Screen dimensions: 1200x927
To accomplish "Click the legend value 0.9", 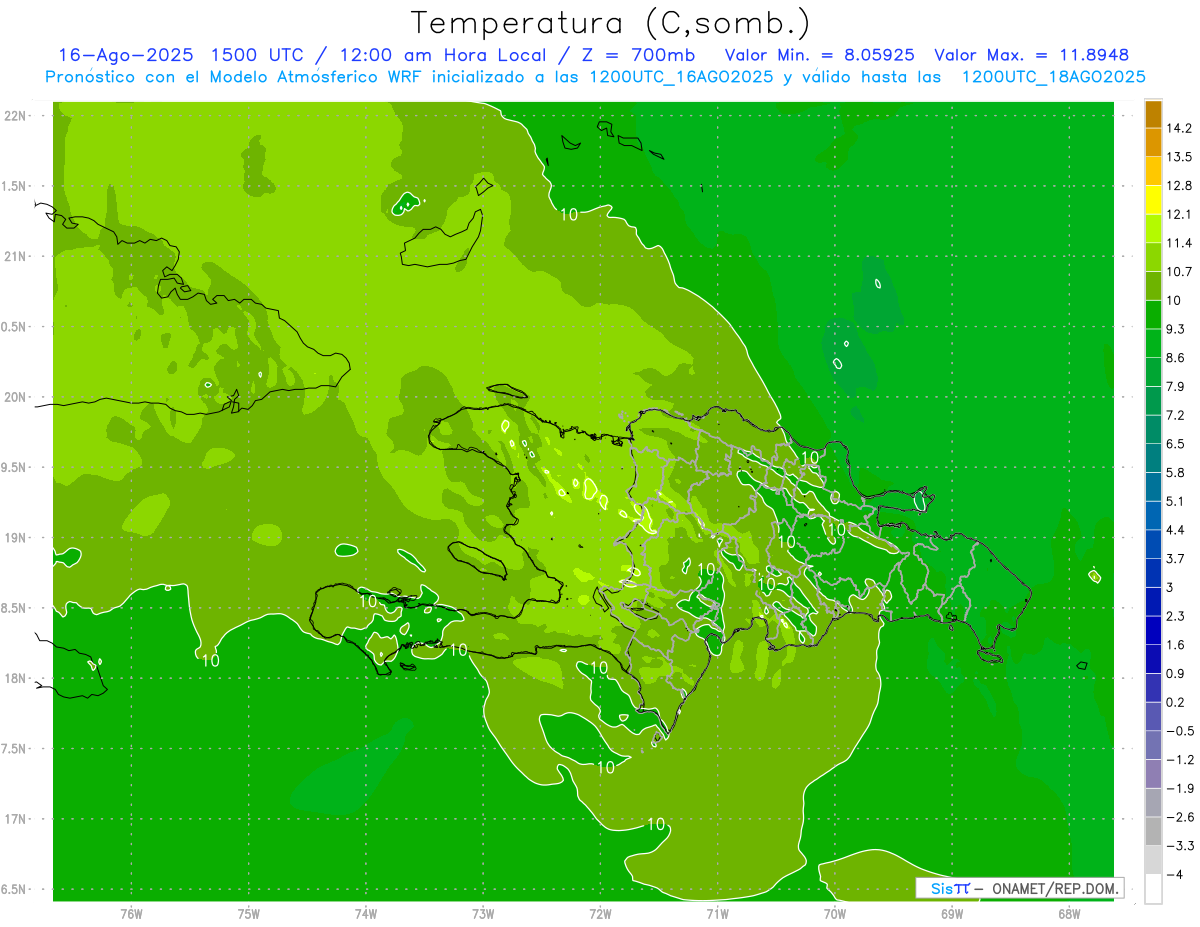I will point(1176,673).
